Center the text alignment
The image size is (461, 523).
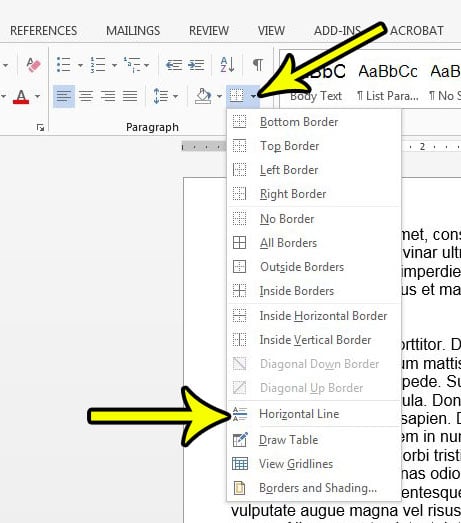point(86,96)
